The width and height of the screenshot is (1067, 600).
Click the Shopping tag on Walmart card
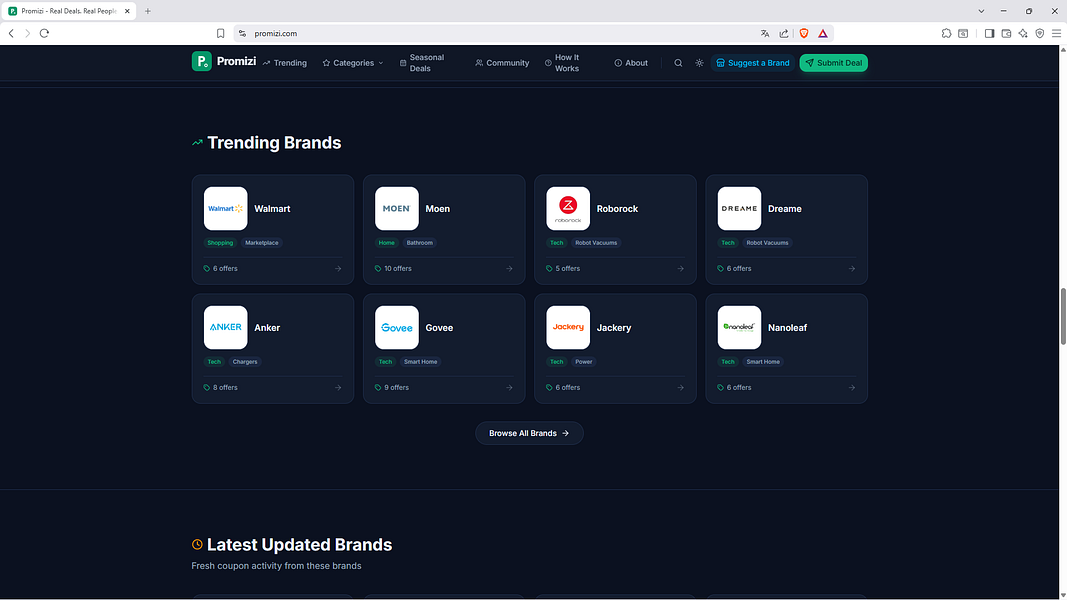(220, 243)
